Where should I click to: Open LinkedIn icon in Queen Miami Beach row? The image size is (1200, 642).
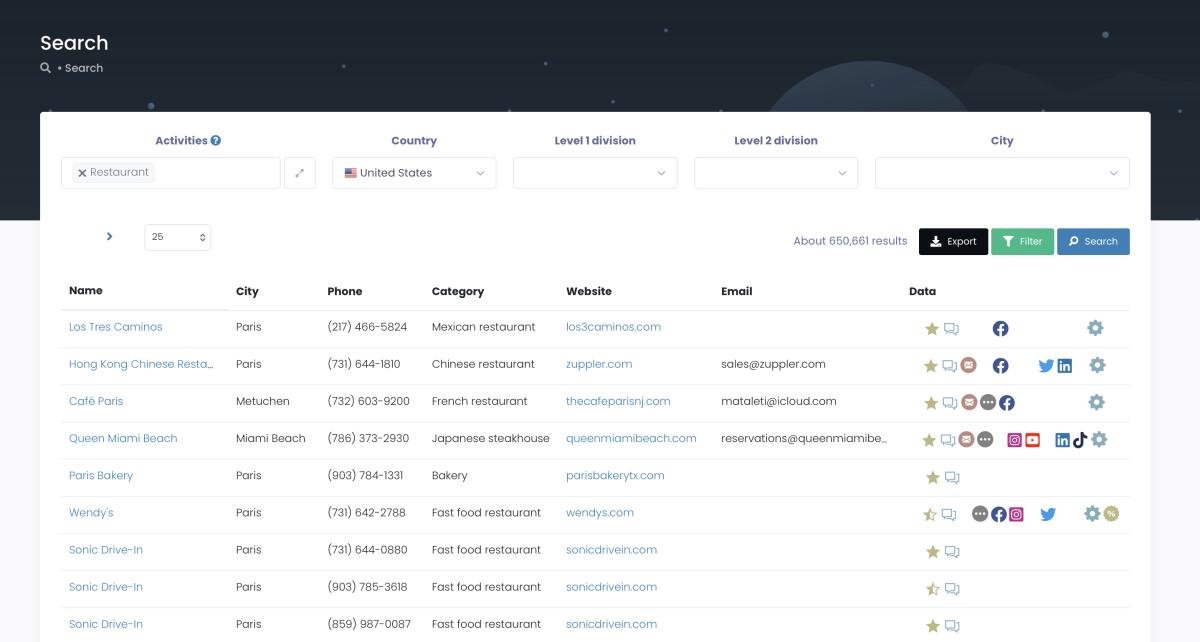point(1062,440)
